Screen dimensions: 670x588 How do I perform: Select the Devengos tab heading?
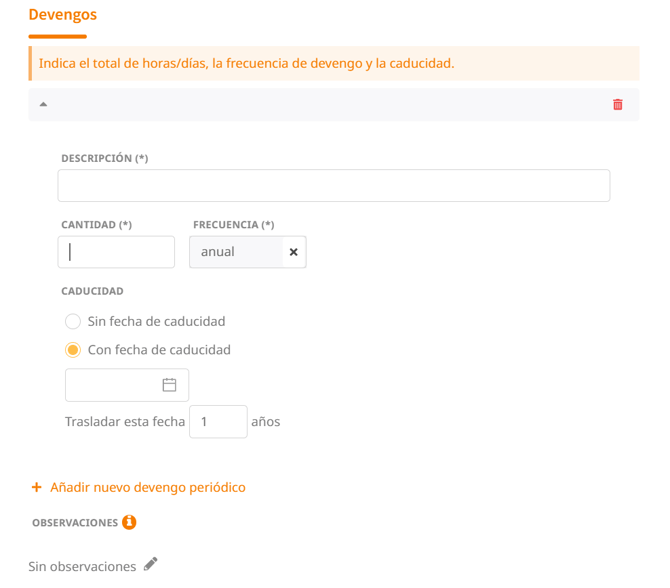click(x=62, y=15)
